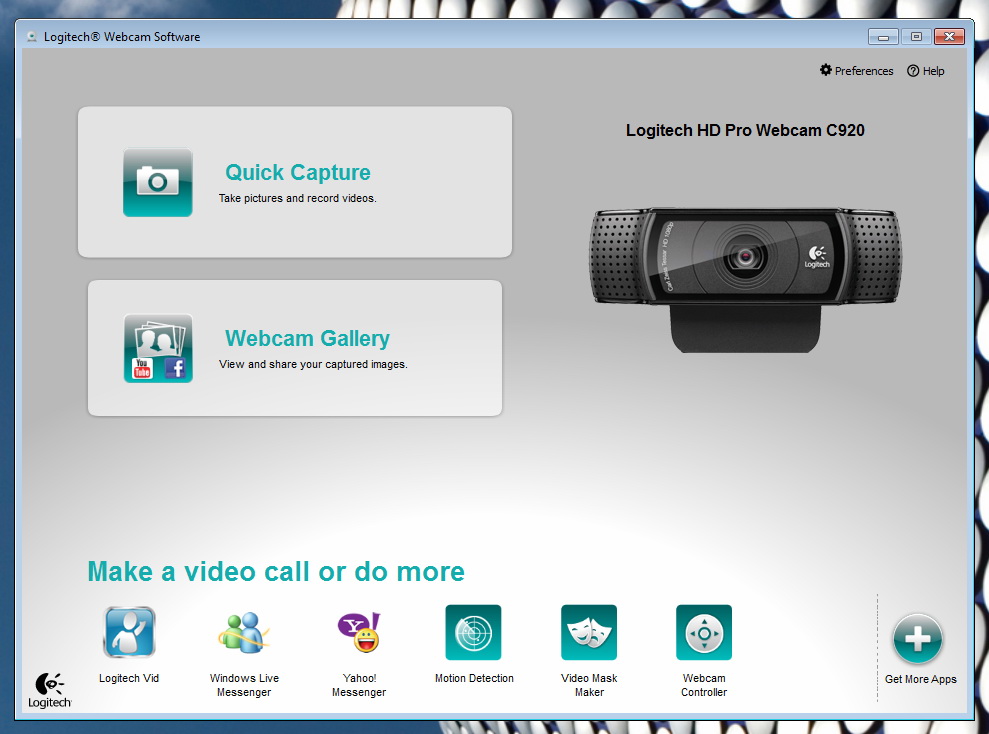989x734 pixels.
Task: Maximize the Logitech Webcam Software window
Action: point(916,37)
